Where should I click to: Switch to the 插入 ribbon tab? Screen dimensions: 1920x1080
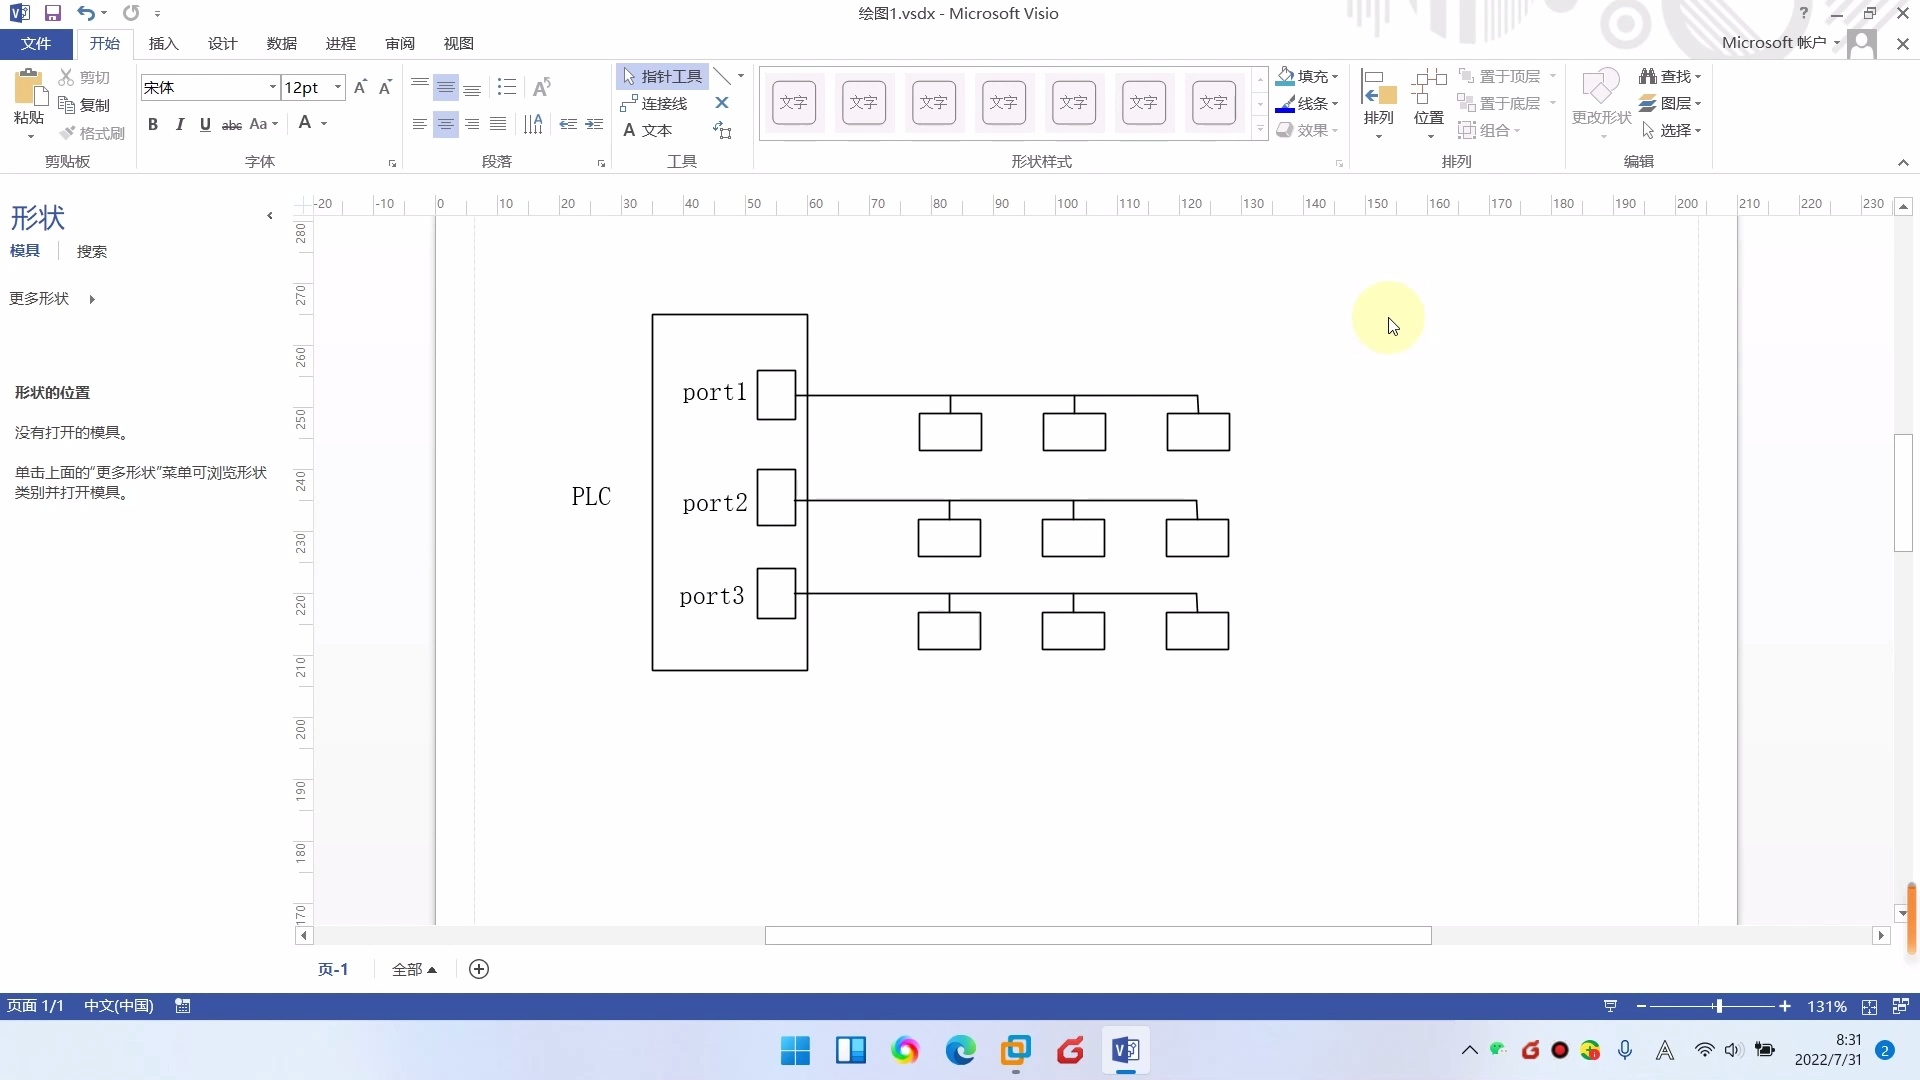pyautogui.click(x=163, y=43)
